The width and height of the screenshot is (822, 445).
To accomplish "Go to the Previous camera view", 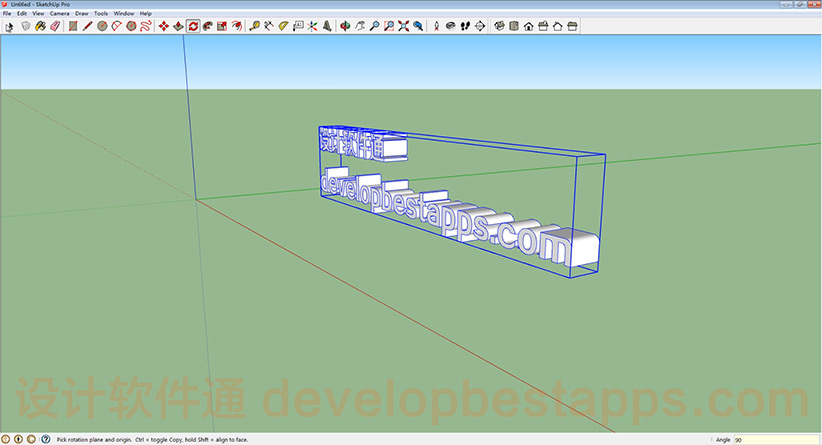I will coord(418,26).
